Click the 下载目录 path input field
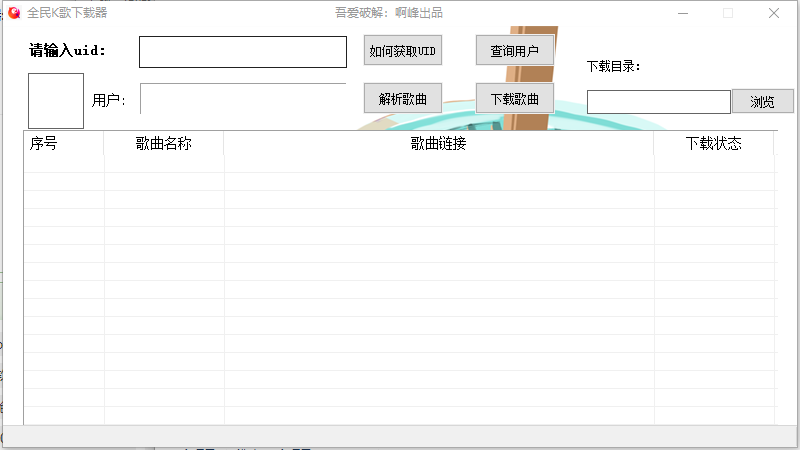800x450 pixels. 659,102
